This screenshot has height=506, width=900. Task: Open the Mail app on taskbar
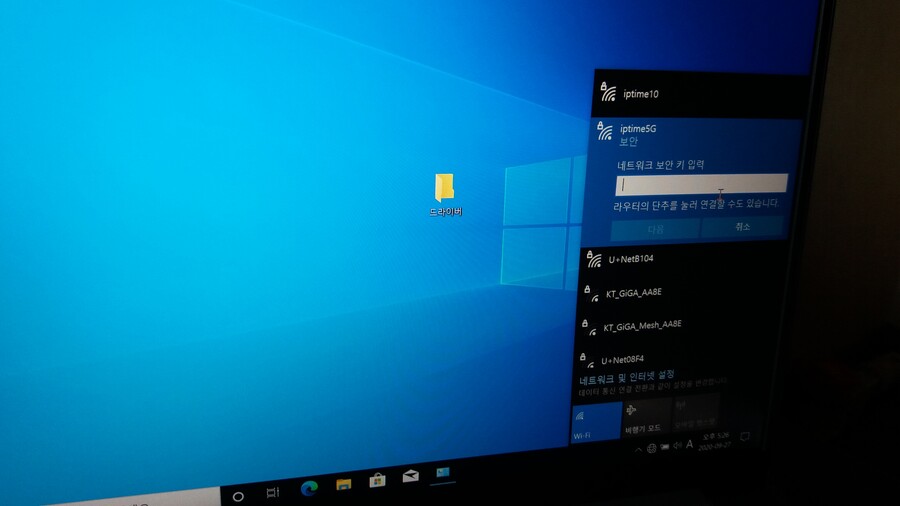(x=410, y=477)
